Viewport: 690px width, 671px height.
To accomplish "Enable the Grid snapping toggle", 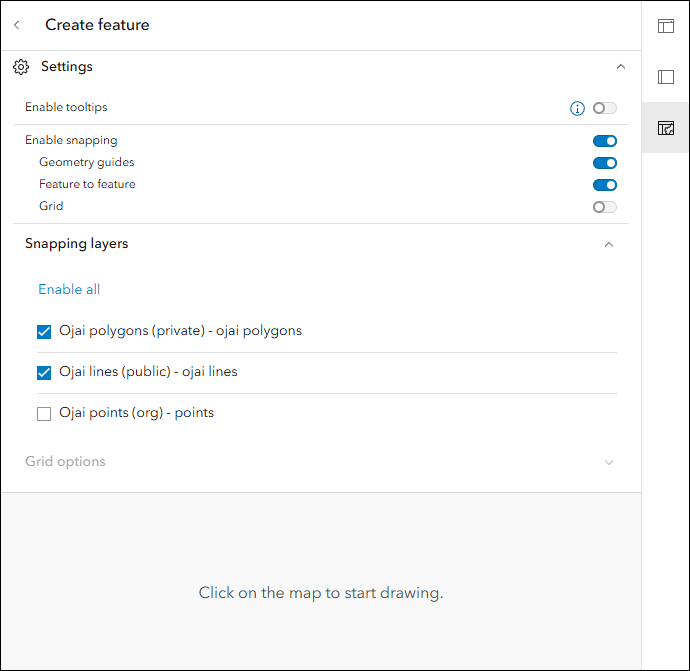I will point(604,207).
